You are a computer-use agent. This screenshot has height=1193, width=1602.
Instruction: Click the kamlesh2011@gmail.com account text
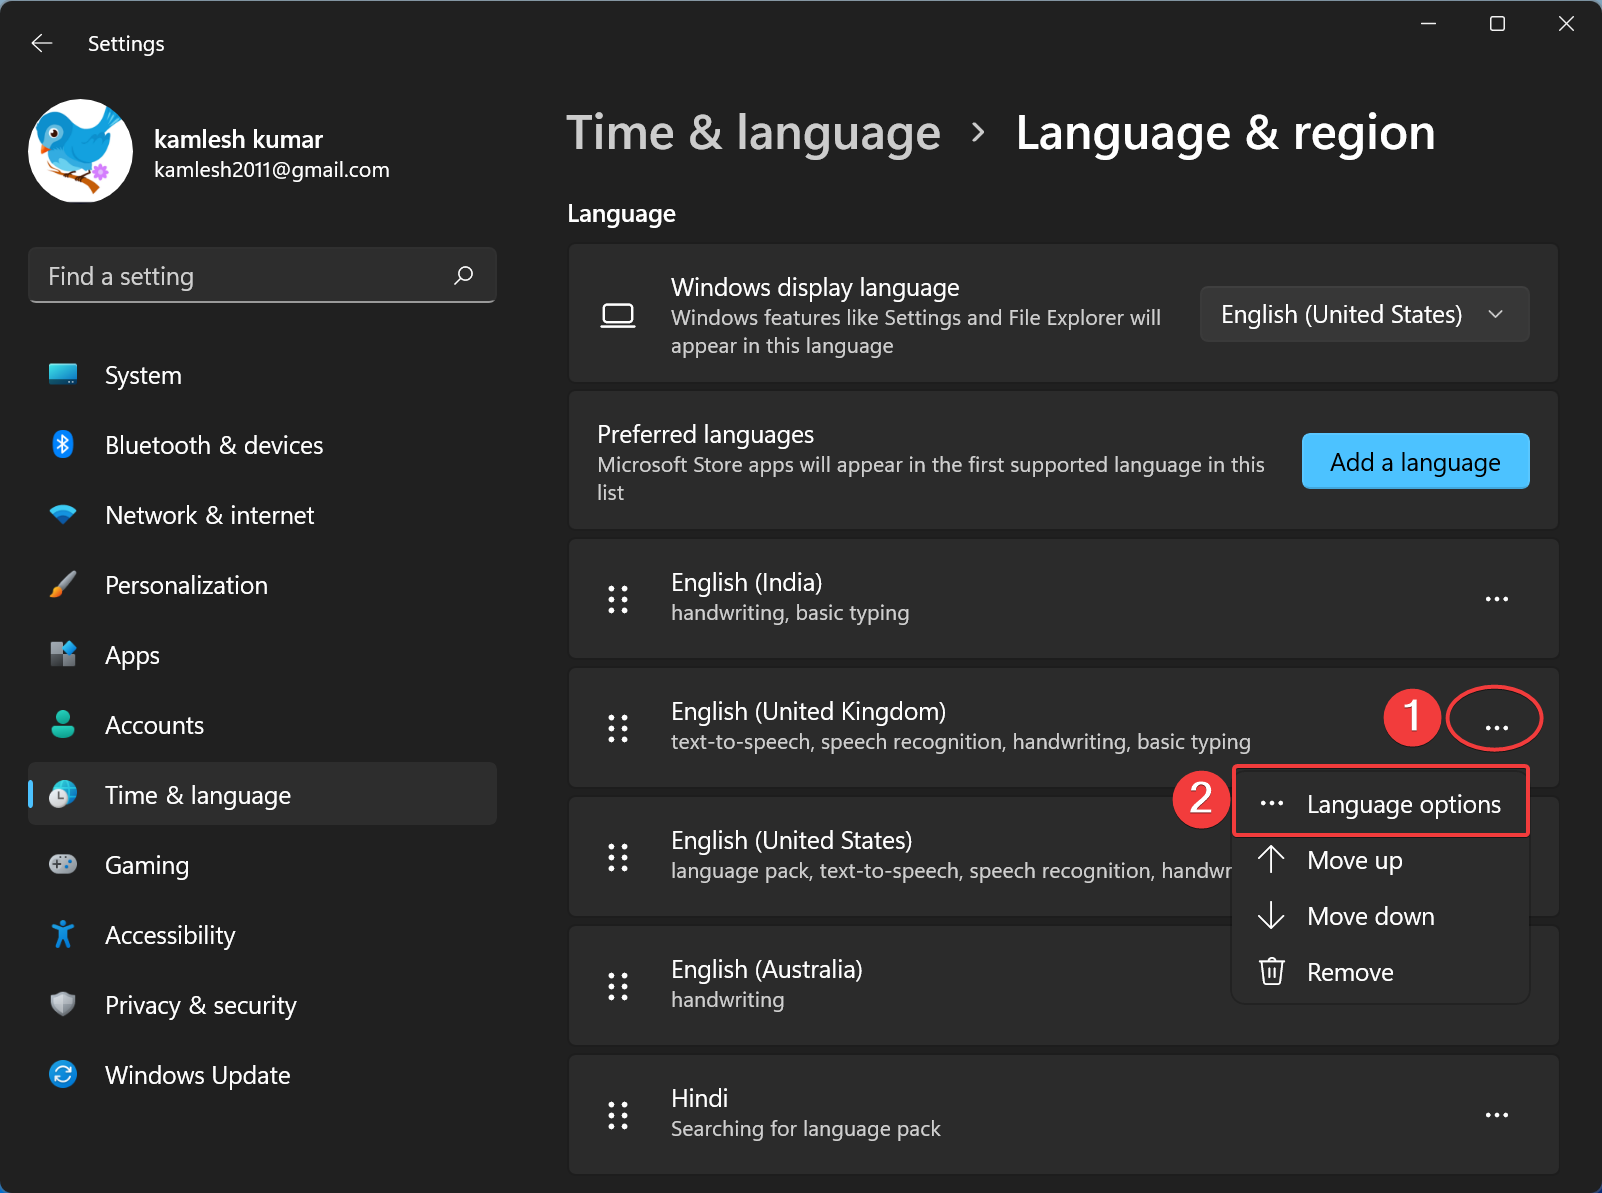272,170
